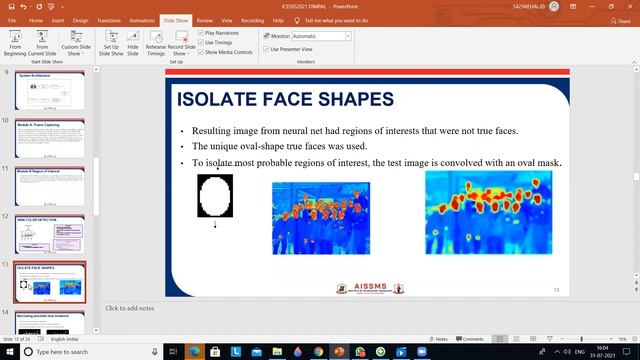Switch to the Recording tab
This screenshot has height=360, width=640.
click(x=252, y=20)
